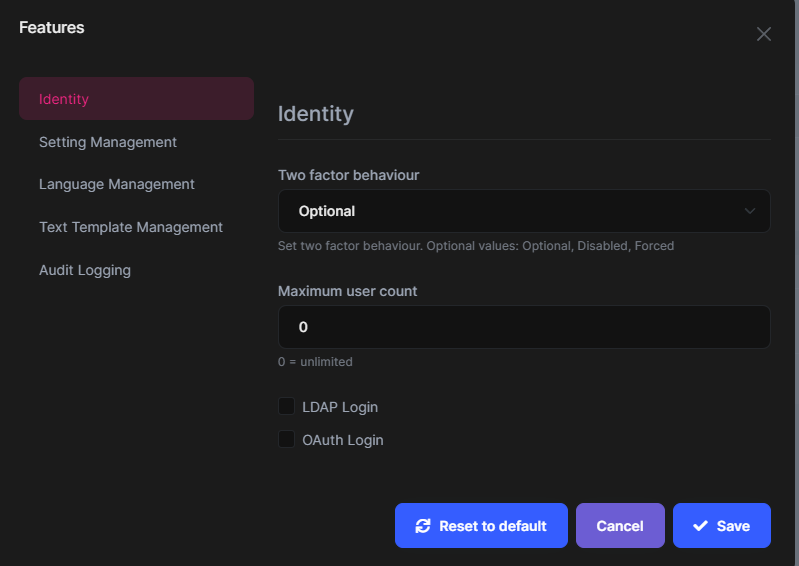Click the LDAP Login label text
799x566 pixels.
point(340,407)
